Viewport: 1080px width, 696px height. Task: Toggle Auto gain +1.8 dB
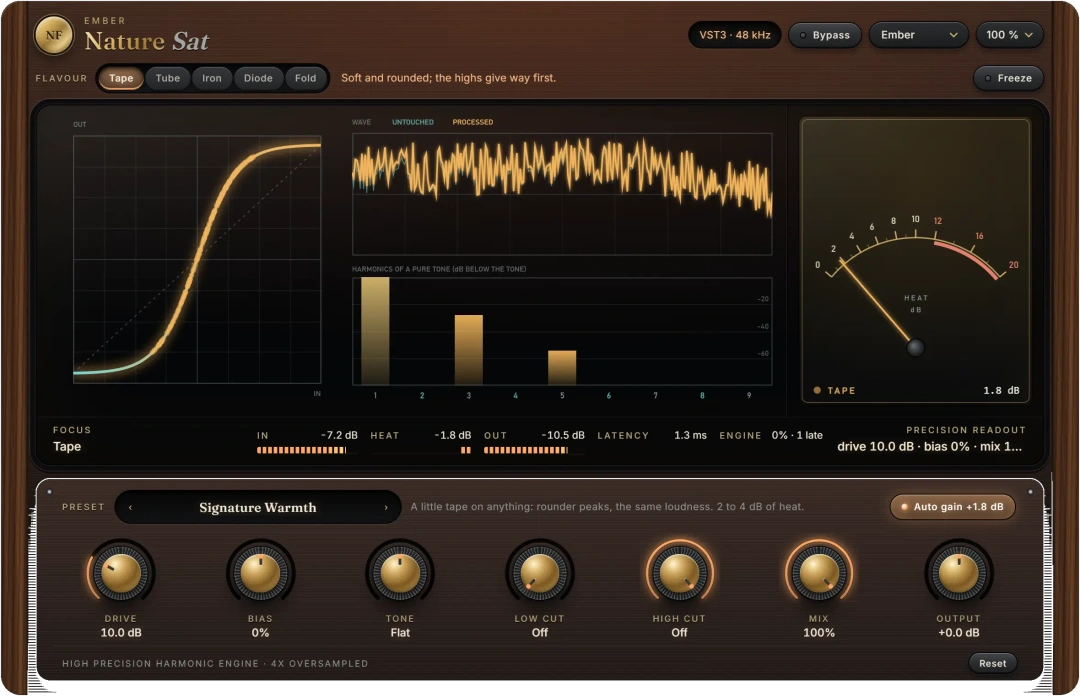pos(953,506)
